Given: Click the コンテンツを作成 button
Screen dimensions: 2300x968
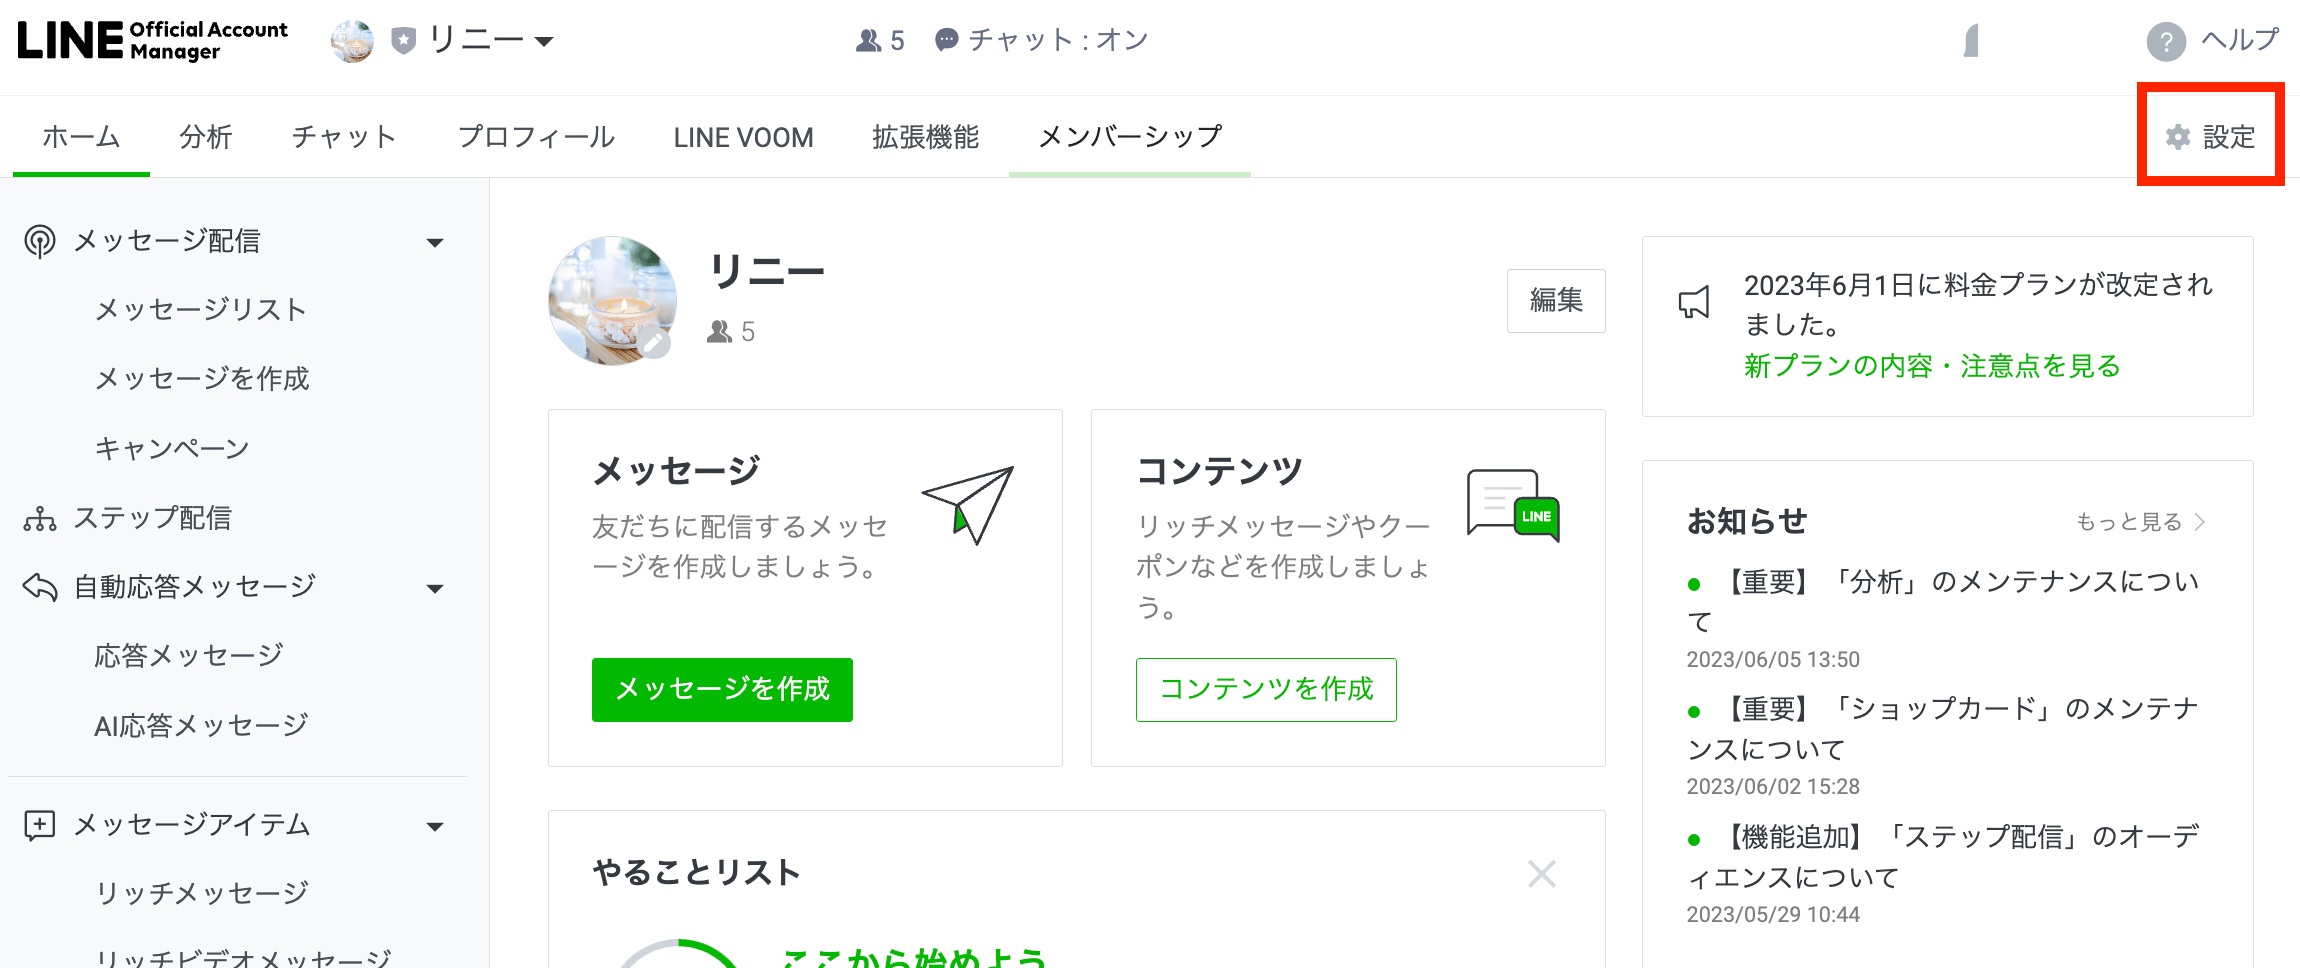Looking at the screenshot, I should click(1266, 689).
